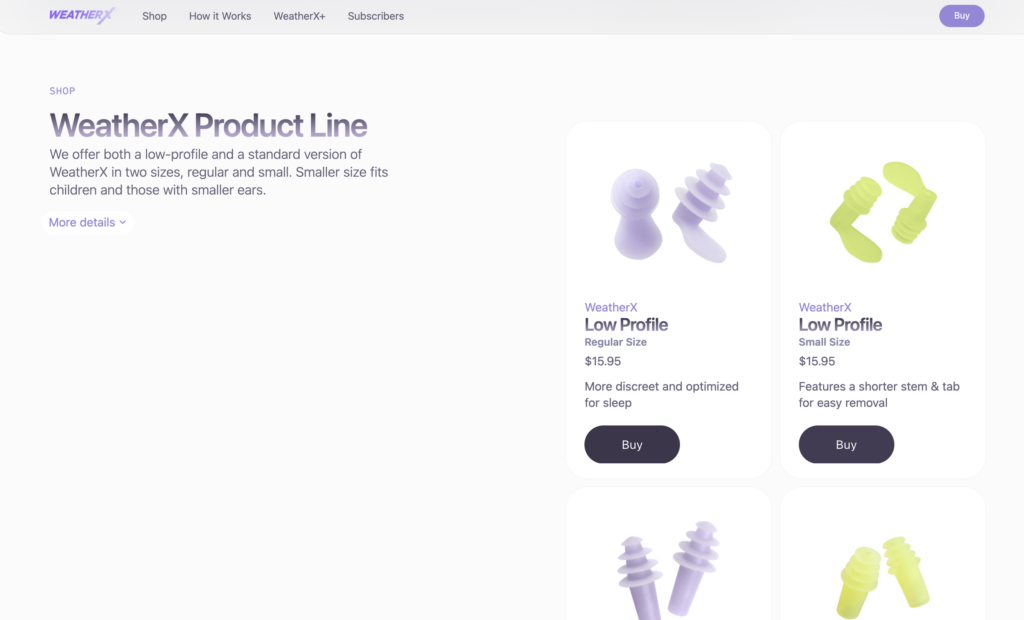Screen dimensions: 1024x620
Task: Click the WeatherX Product Line heading
Action: pyautogui.click(x=208, y=126)
